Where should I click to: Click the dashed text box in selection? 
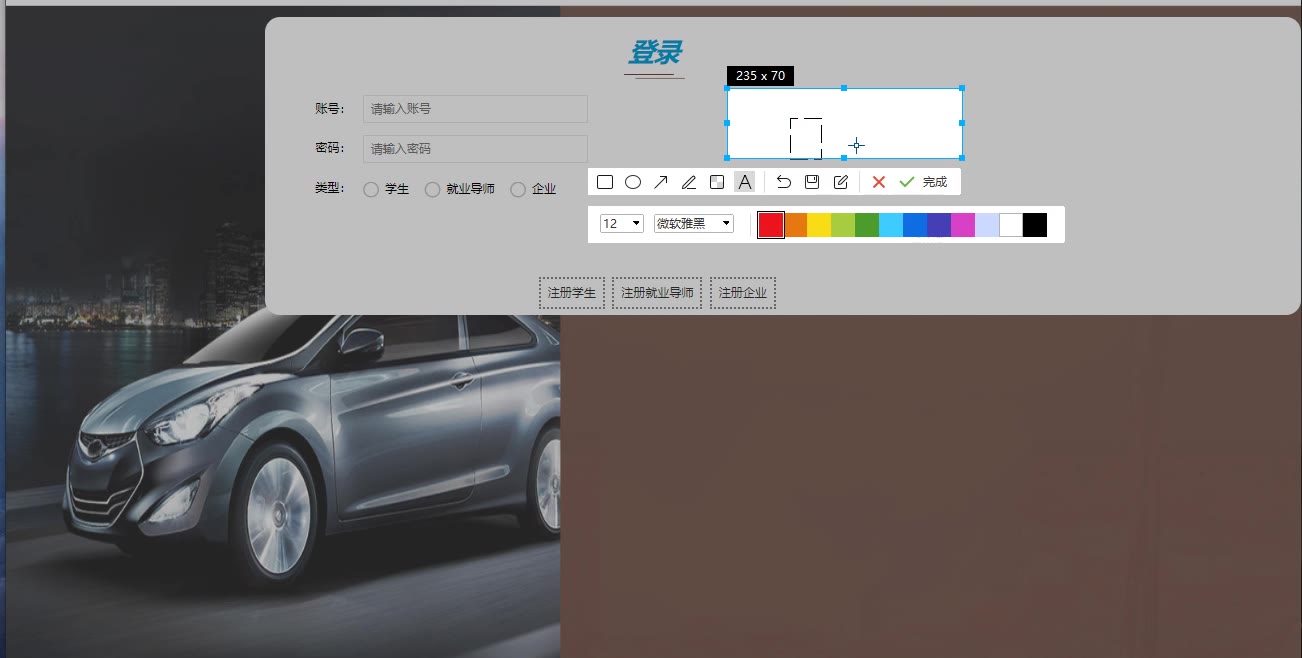(x=806, y=138)
